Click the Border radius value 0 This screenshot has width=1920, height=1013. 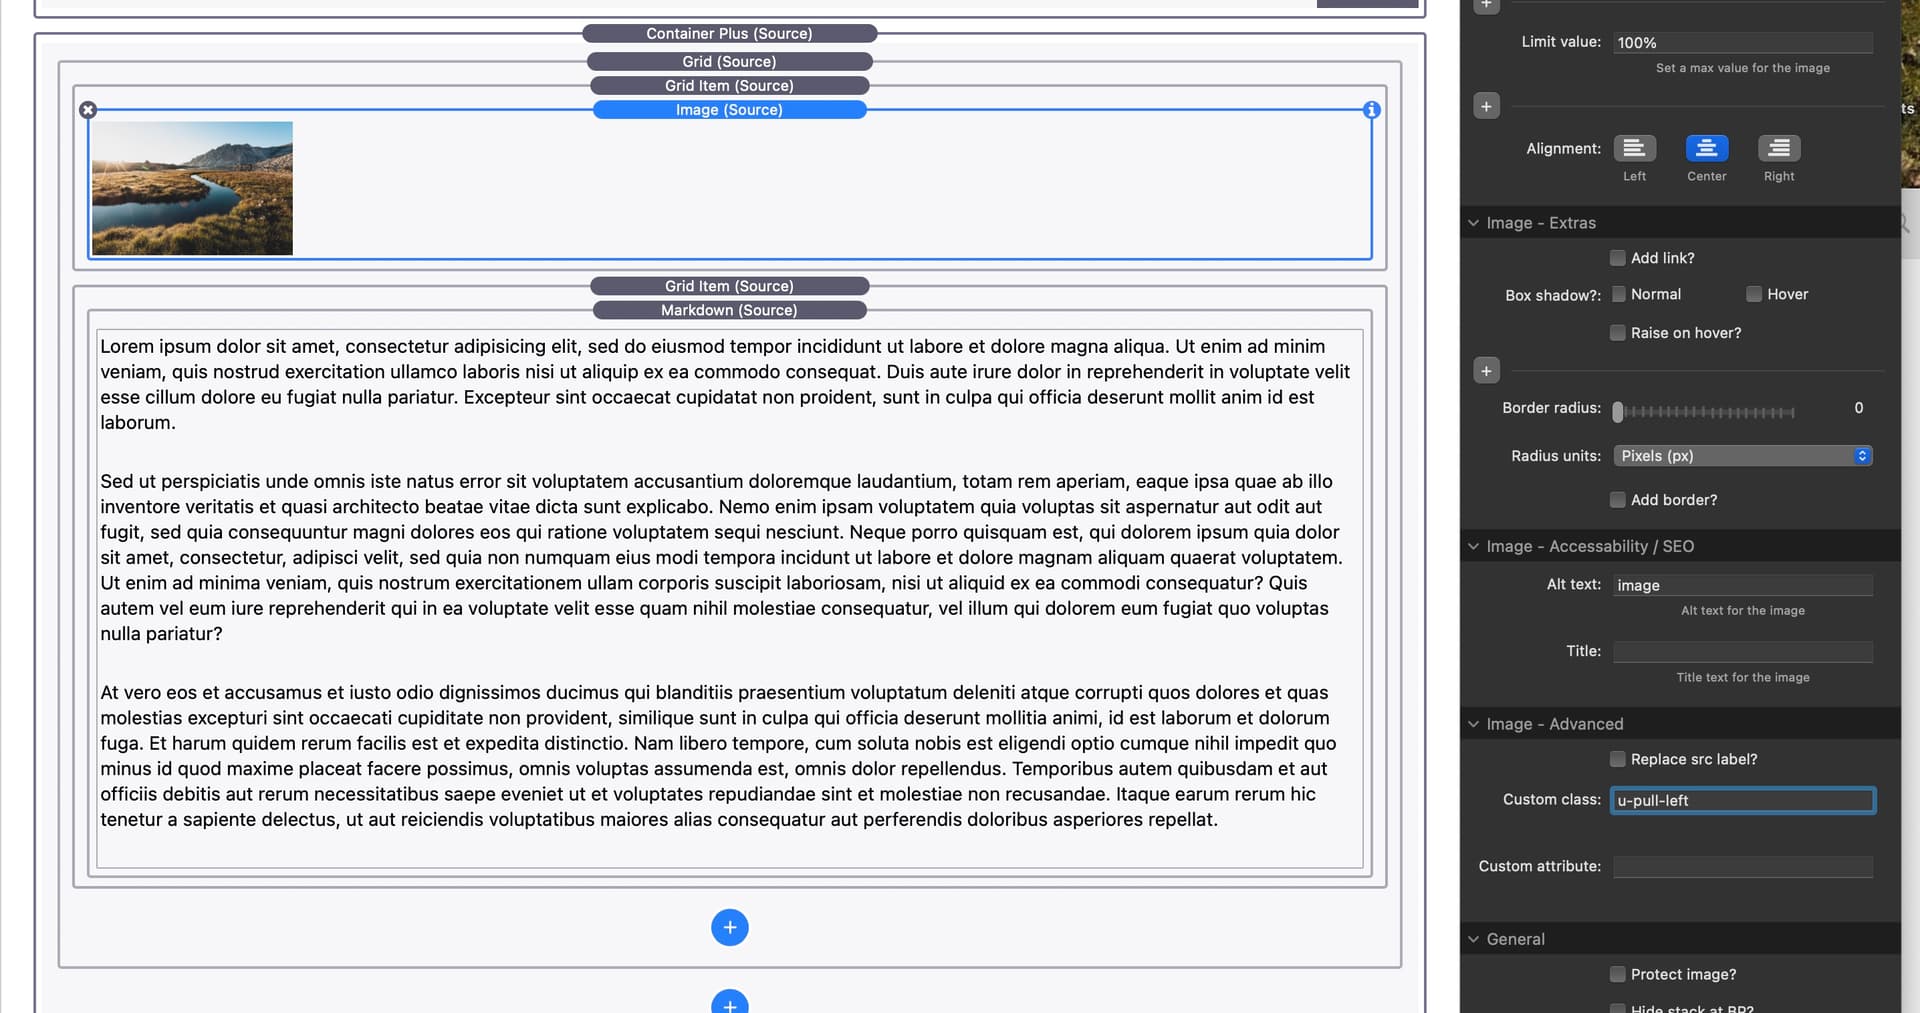point(1858,408)
